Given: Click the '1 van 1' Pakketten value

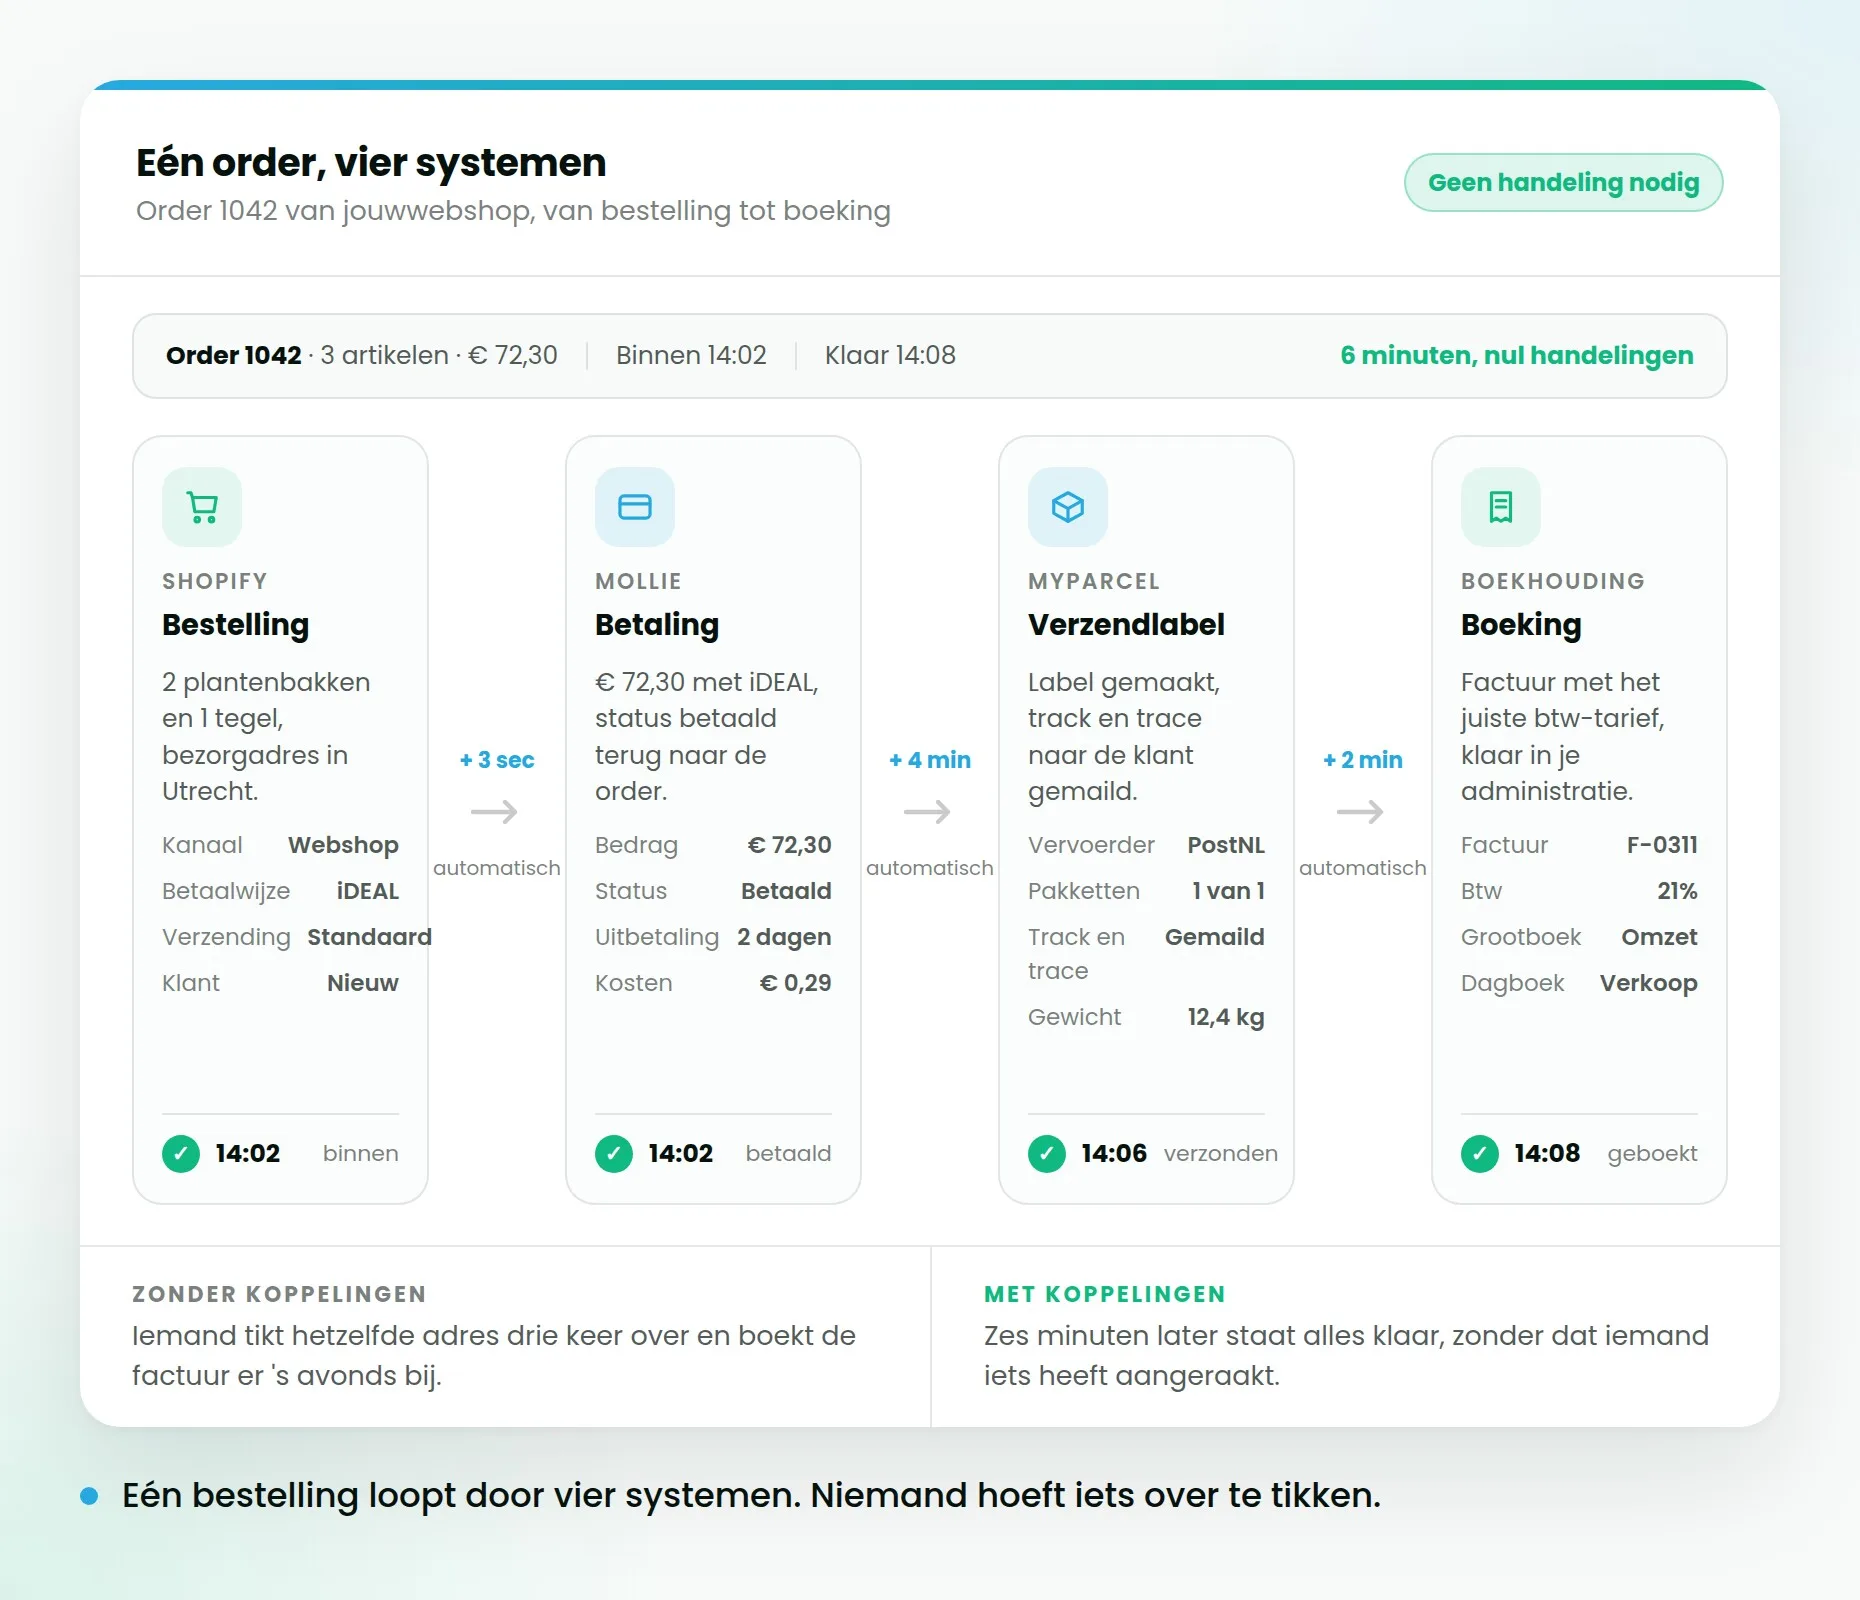Looking at the screenshot, I should point(1228,891).
